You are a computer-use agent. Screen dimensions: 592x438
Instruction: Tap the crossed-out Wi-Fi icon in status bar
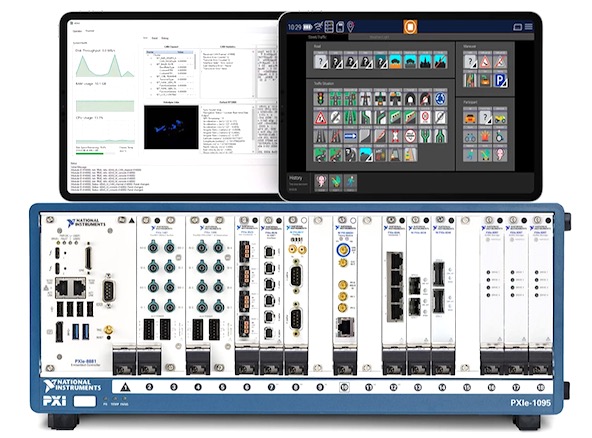click(x=319, y=27)
